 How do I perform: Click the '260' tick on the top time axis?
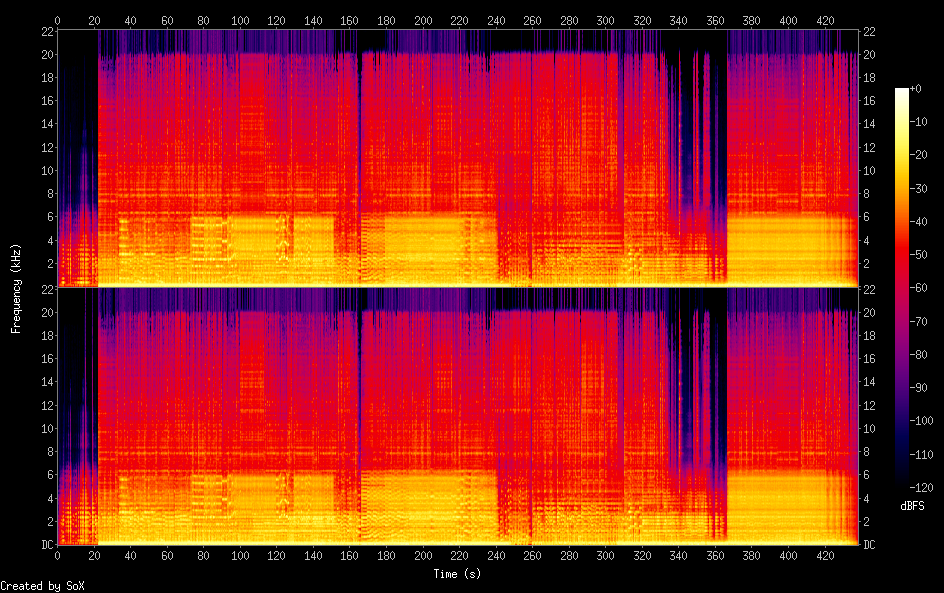tap(533, 20)
